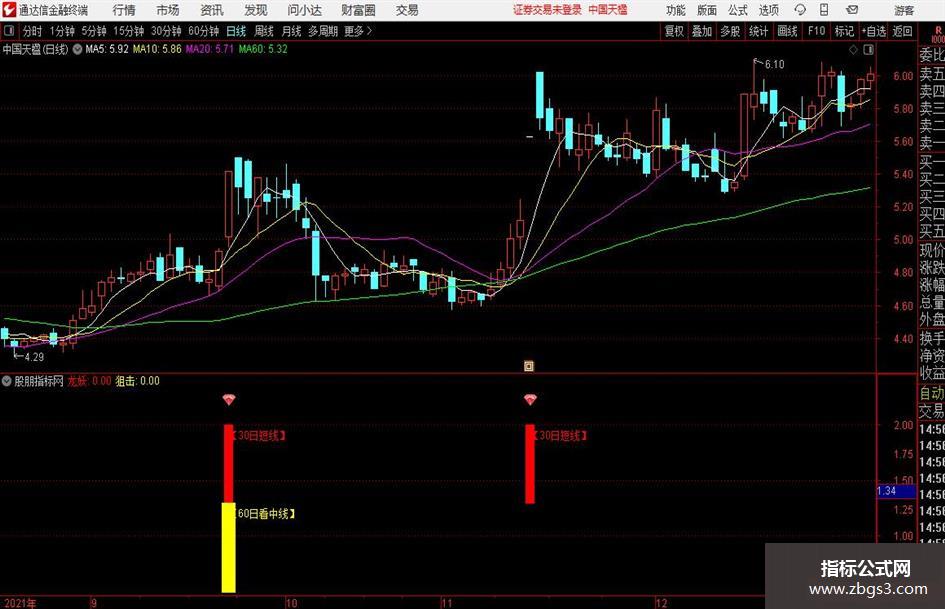Image resolution: width=945 pixels, height=609 pixels.
Task: Click the 统计 statistics button
Action: pos(759,31)
